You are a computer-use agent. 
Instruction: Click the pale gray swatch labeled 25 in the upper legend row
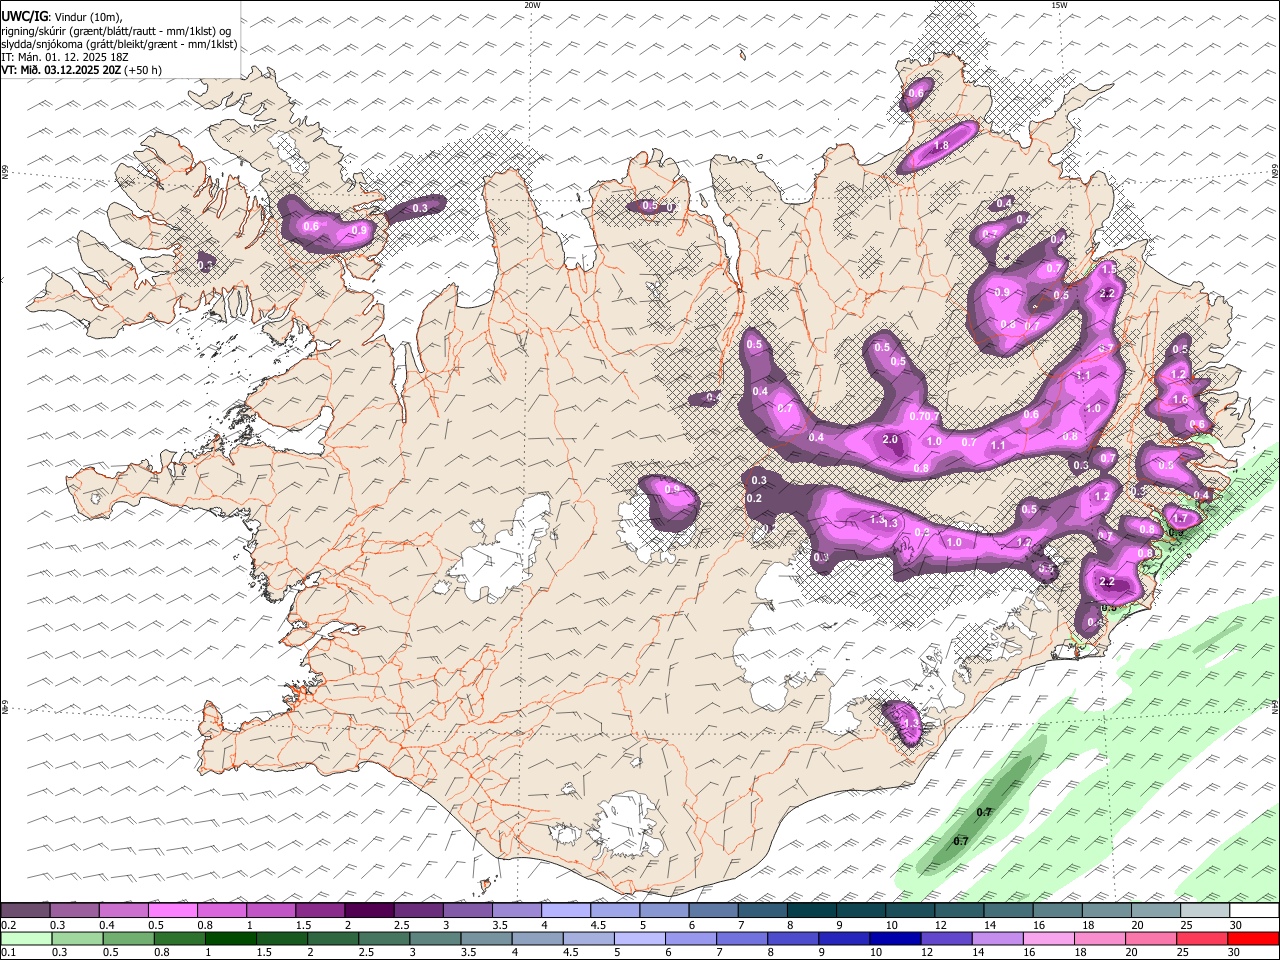[x=1205, y=910]
